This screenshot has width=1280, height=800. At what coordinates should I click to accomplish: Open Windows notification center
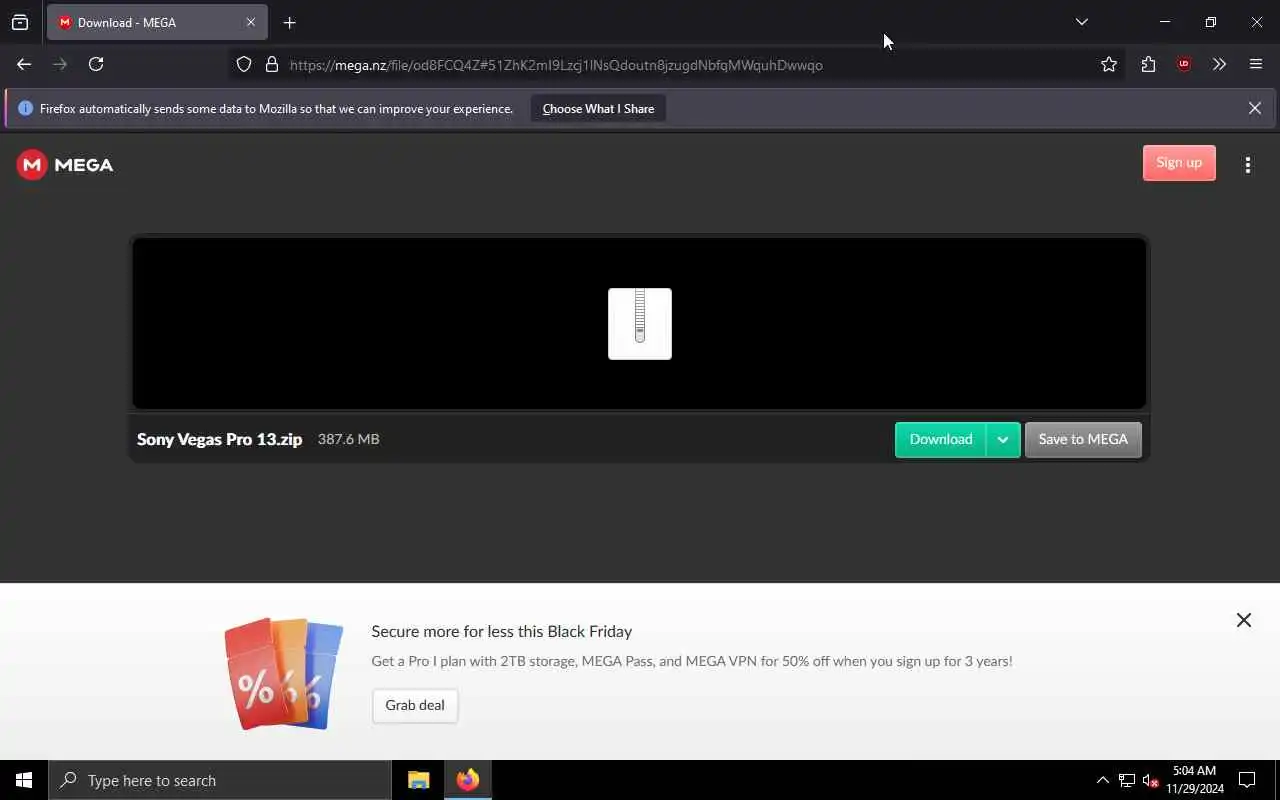coord(1247,780)
